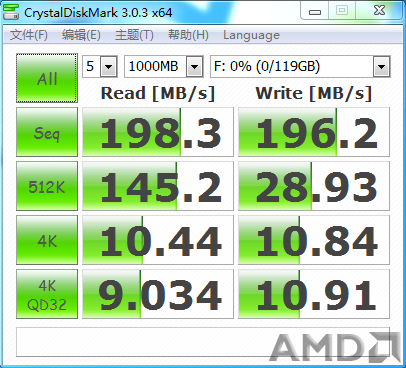Expand the 1000MB test size dropdown
The height and width of the screenshot is (368, 406).
click(x=195, y=67)
